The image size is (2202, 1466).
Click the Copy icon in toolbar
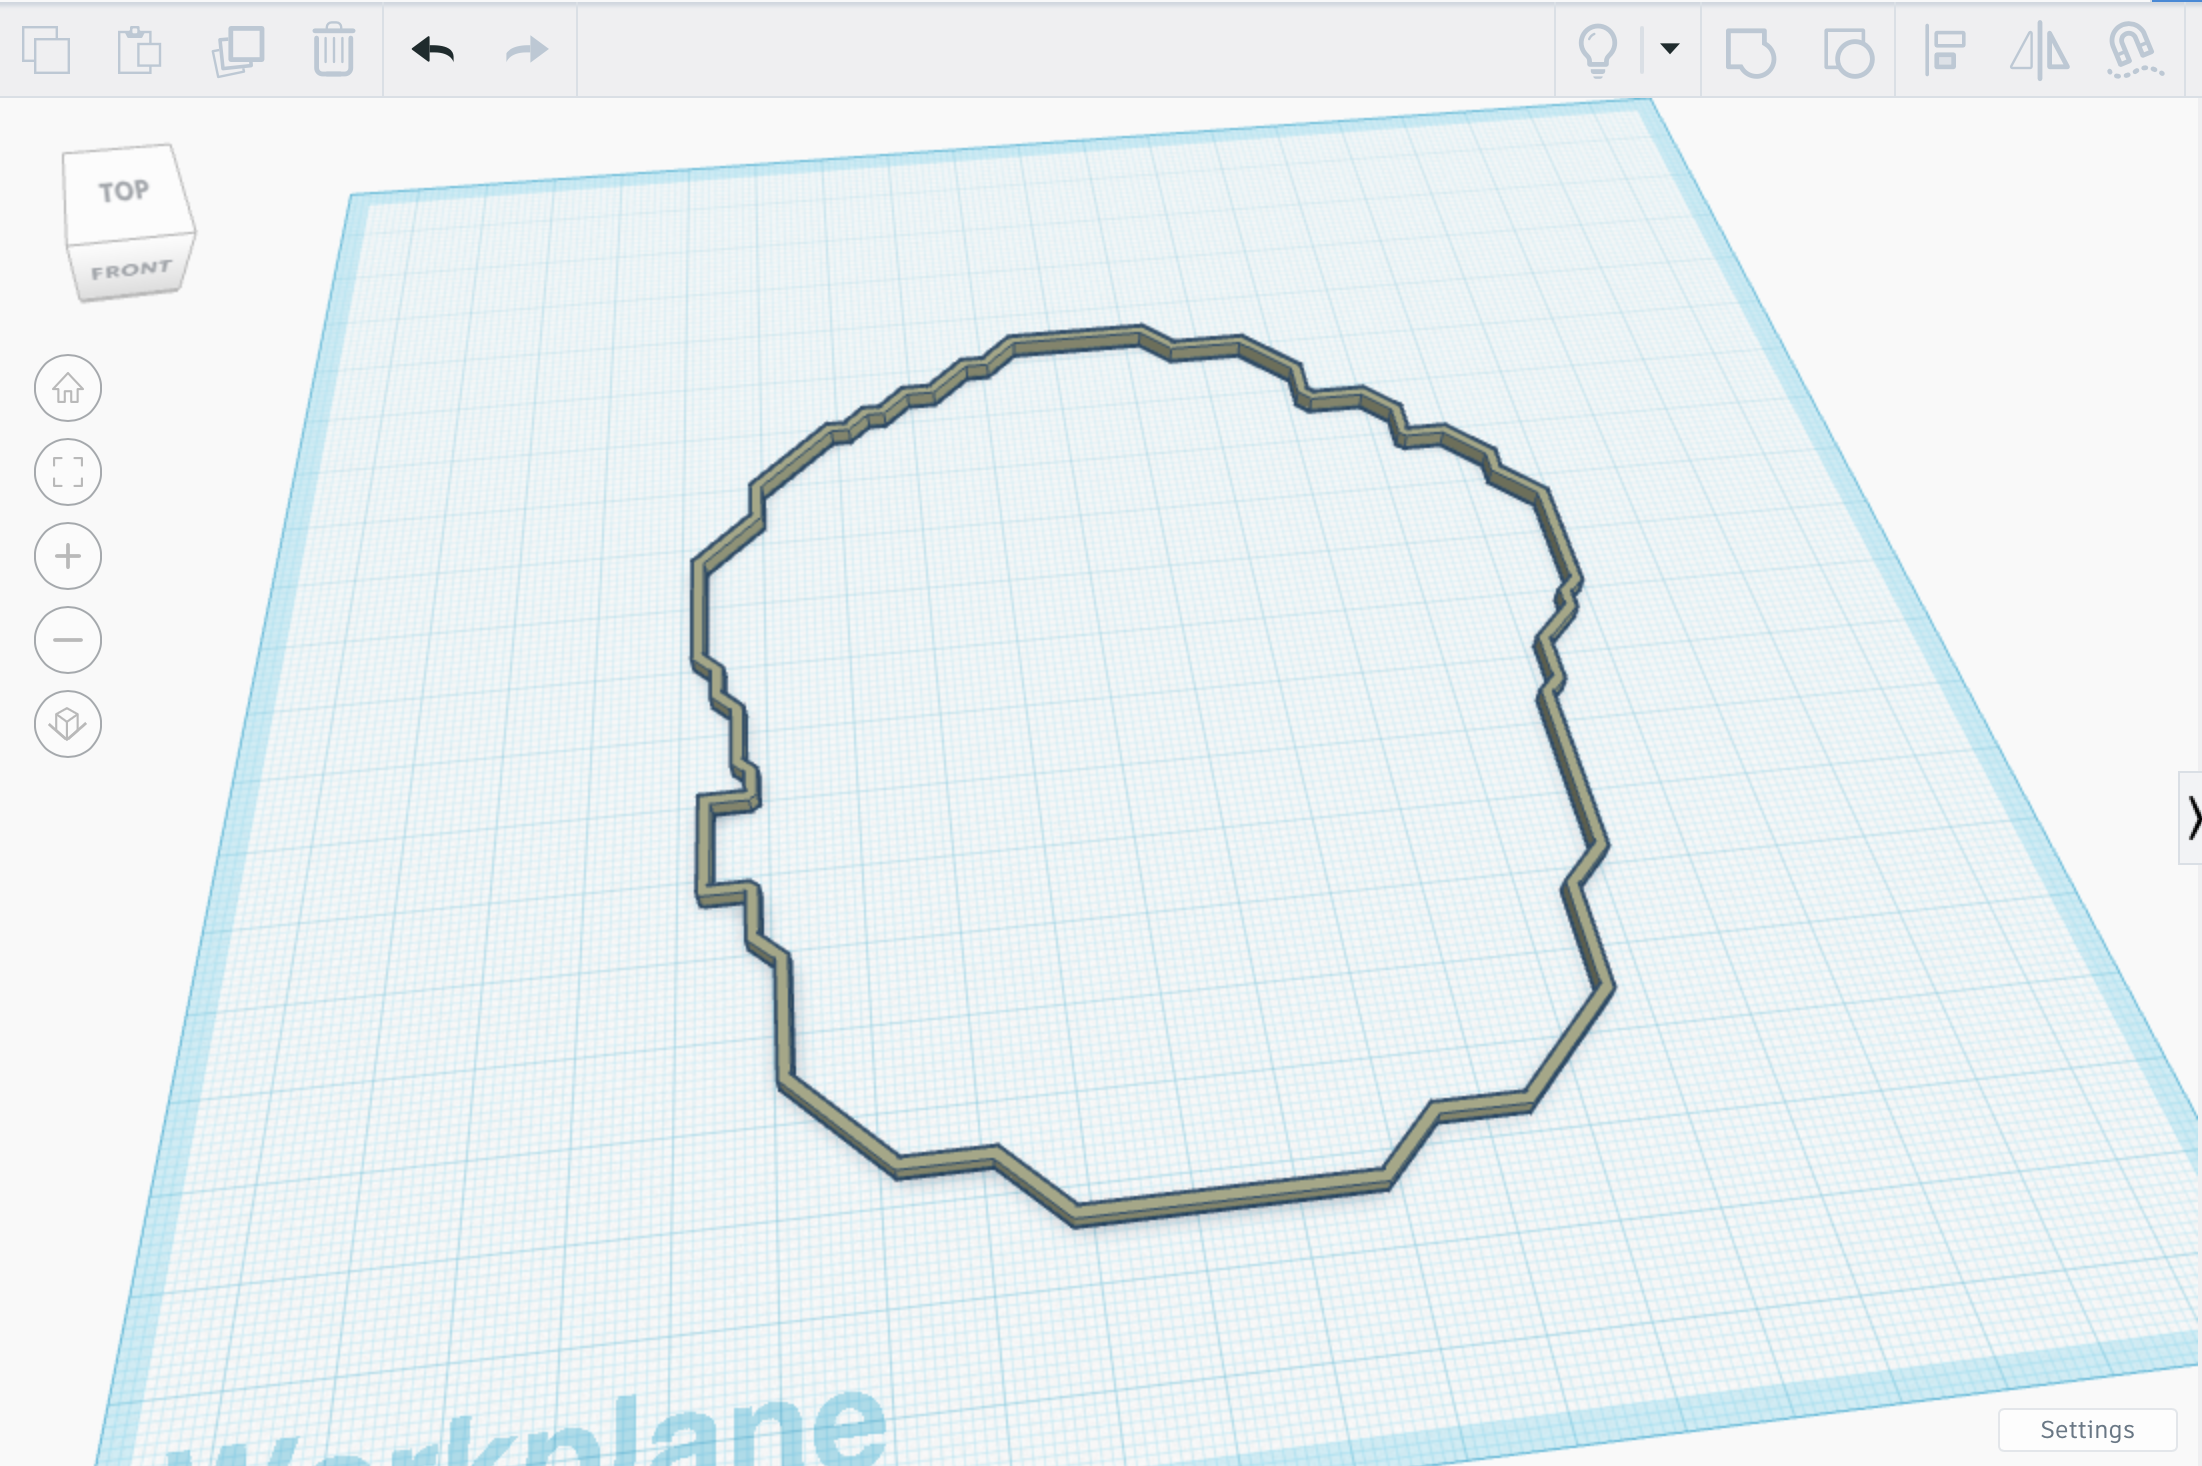pos(46,50)
